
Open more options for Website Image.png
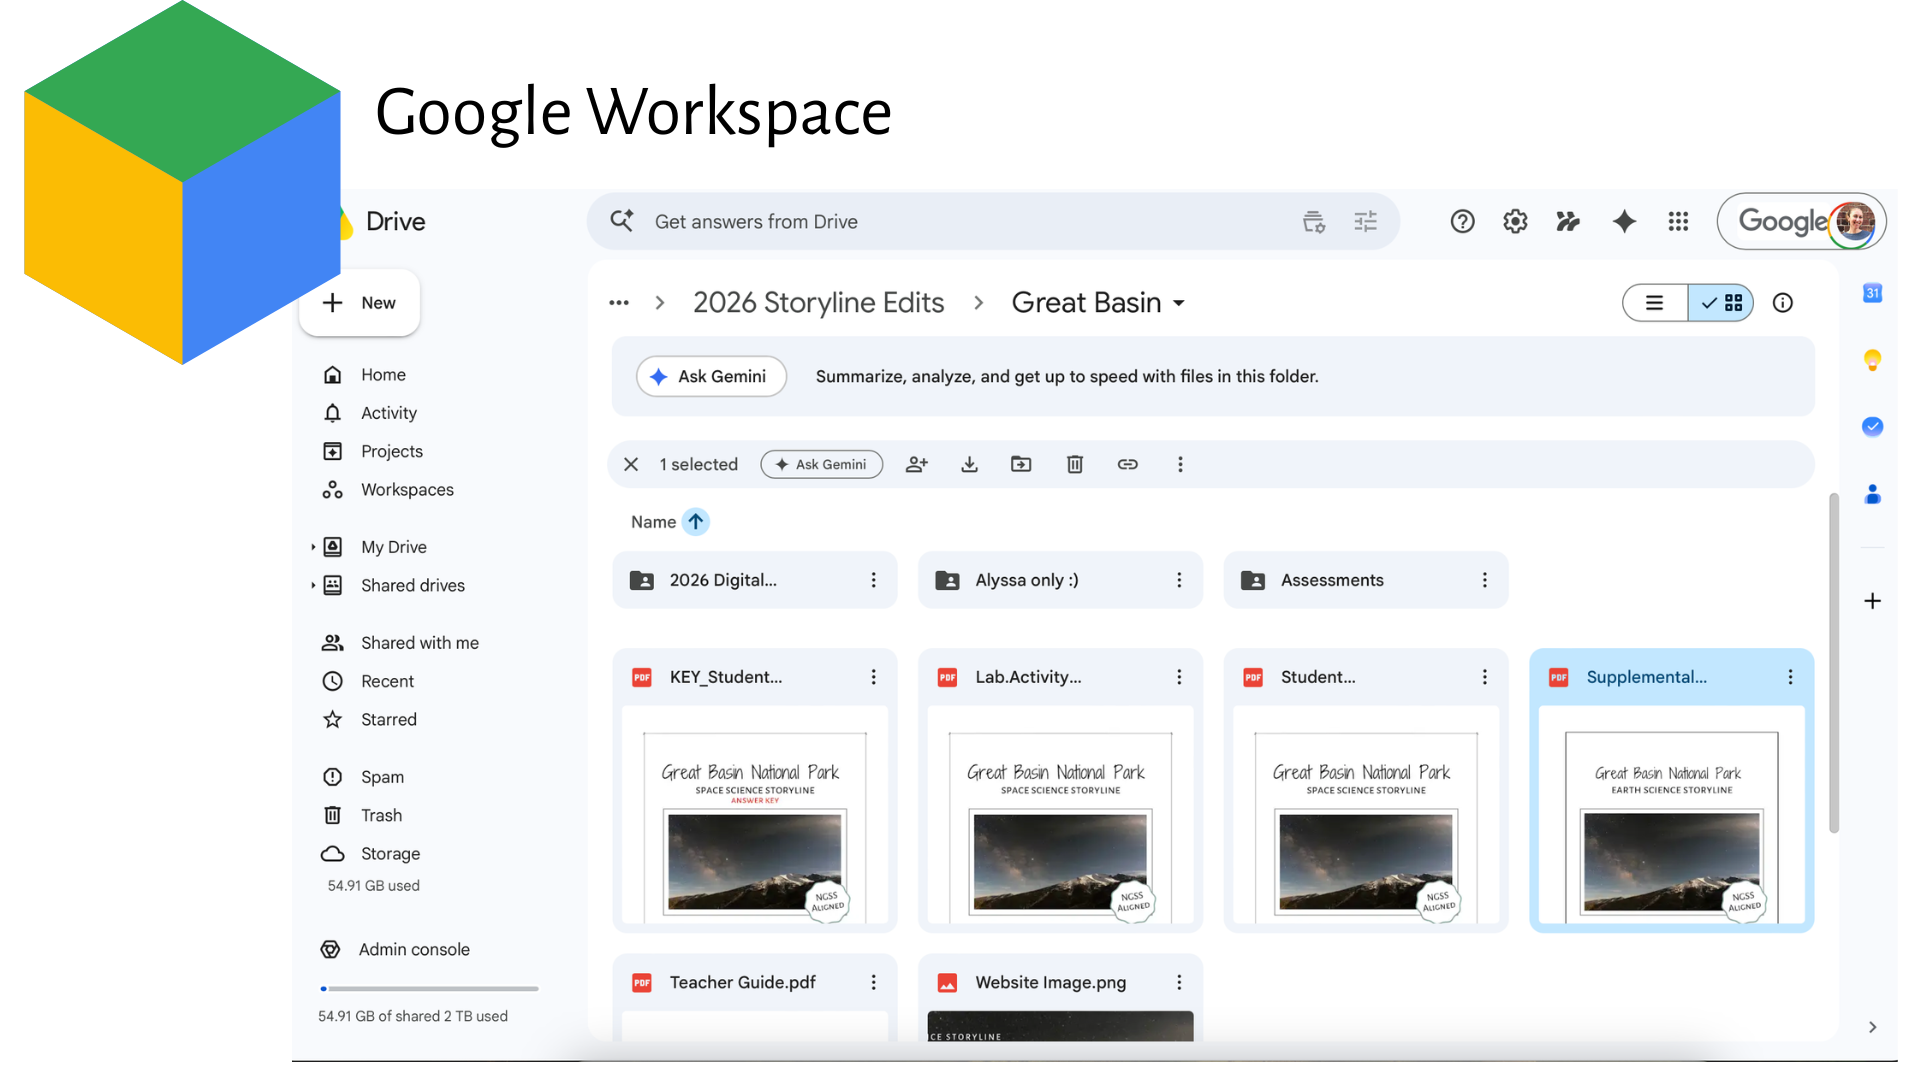[x=1179, y=983]
